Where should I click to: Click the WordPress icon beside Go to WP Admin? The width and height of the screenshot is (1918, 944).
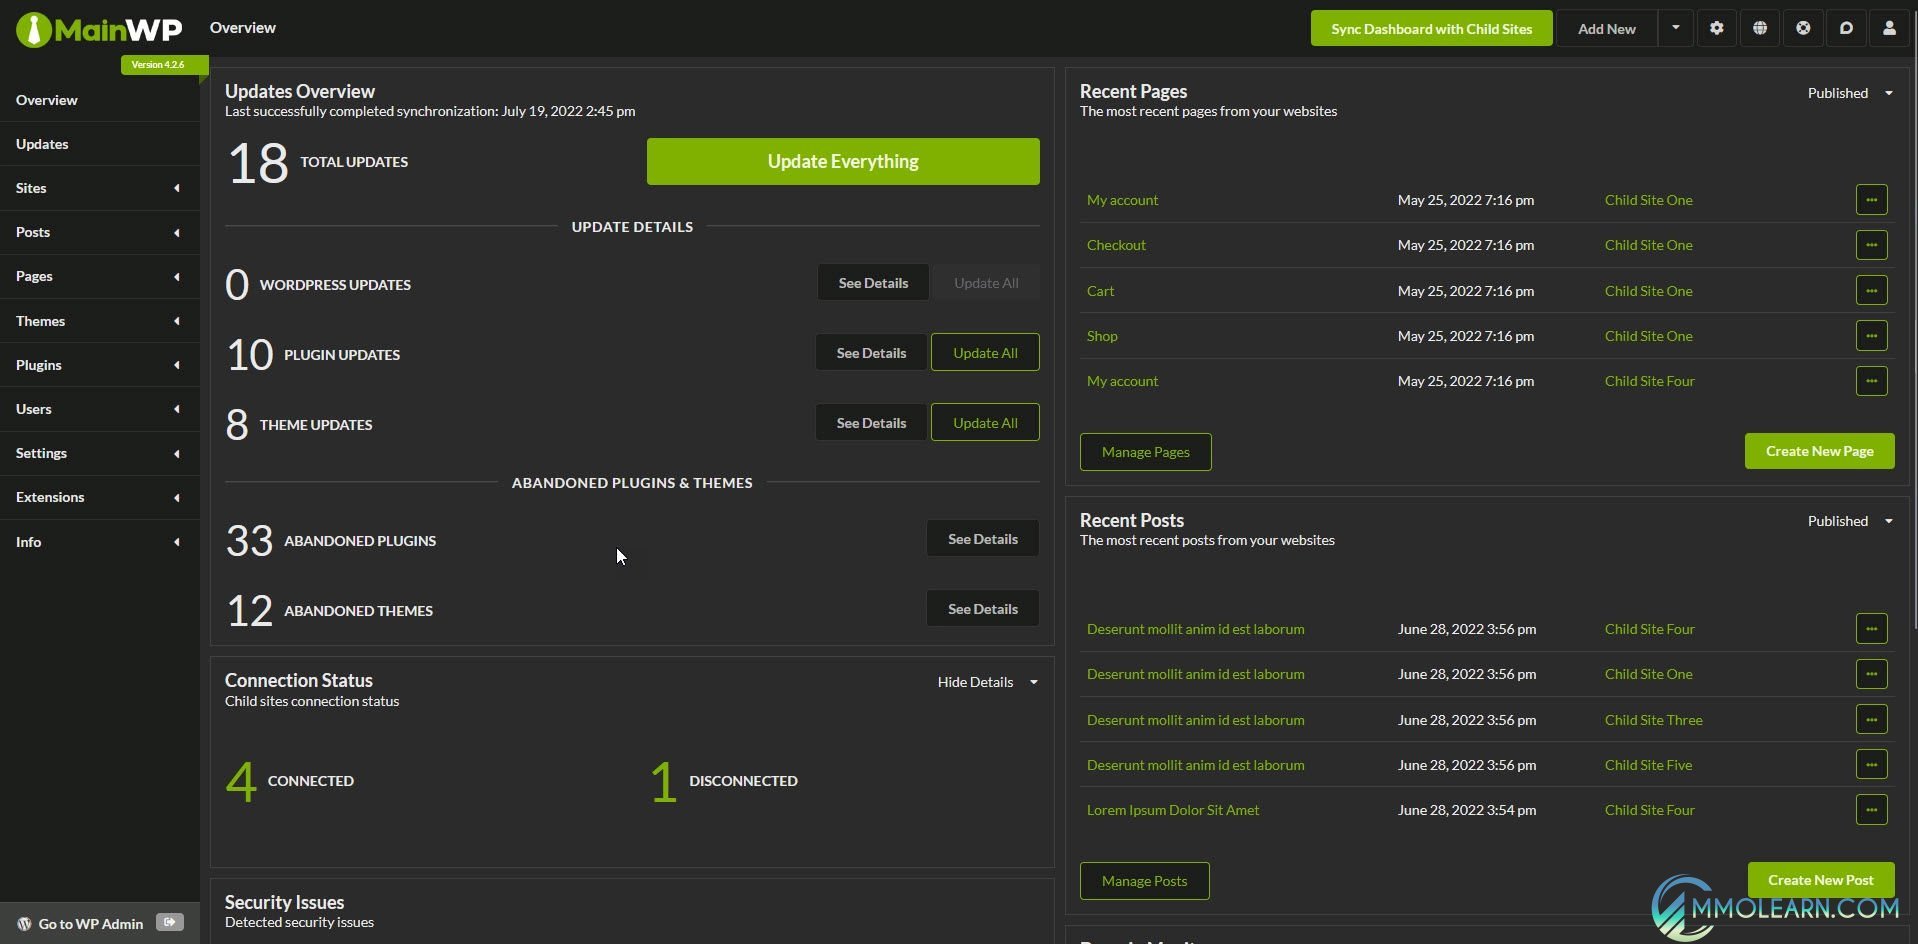click(24, 924)
